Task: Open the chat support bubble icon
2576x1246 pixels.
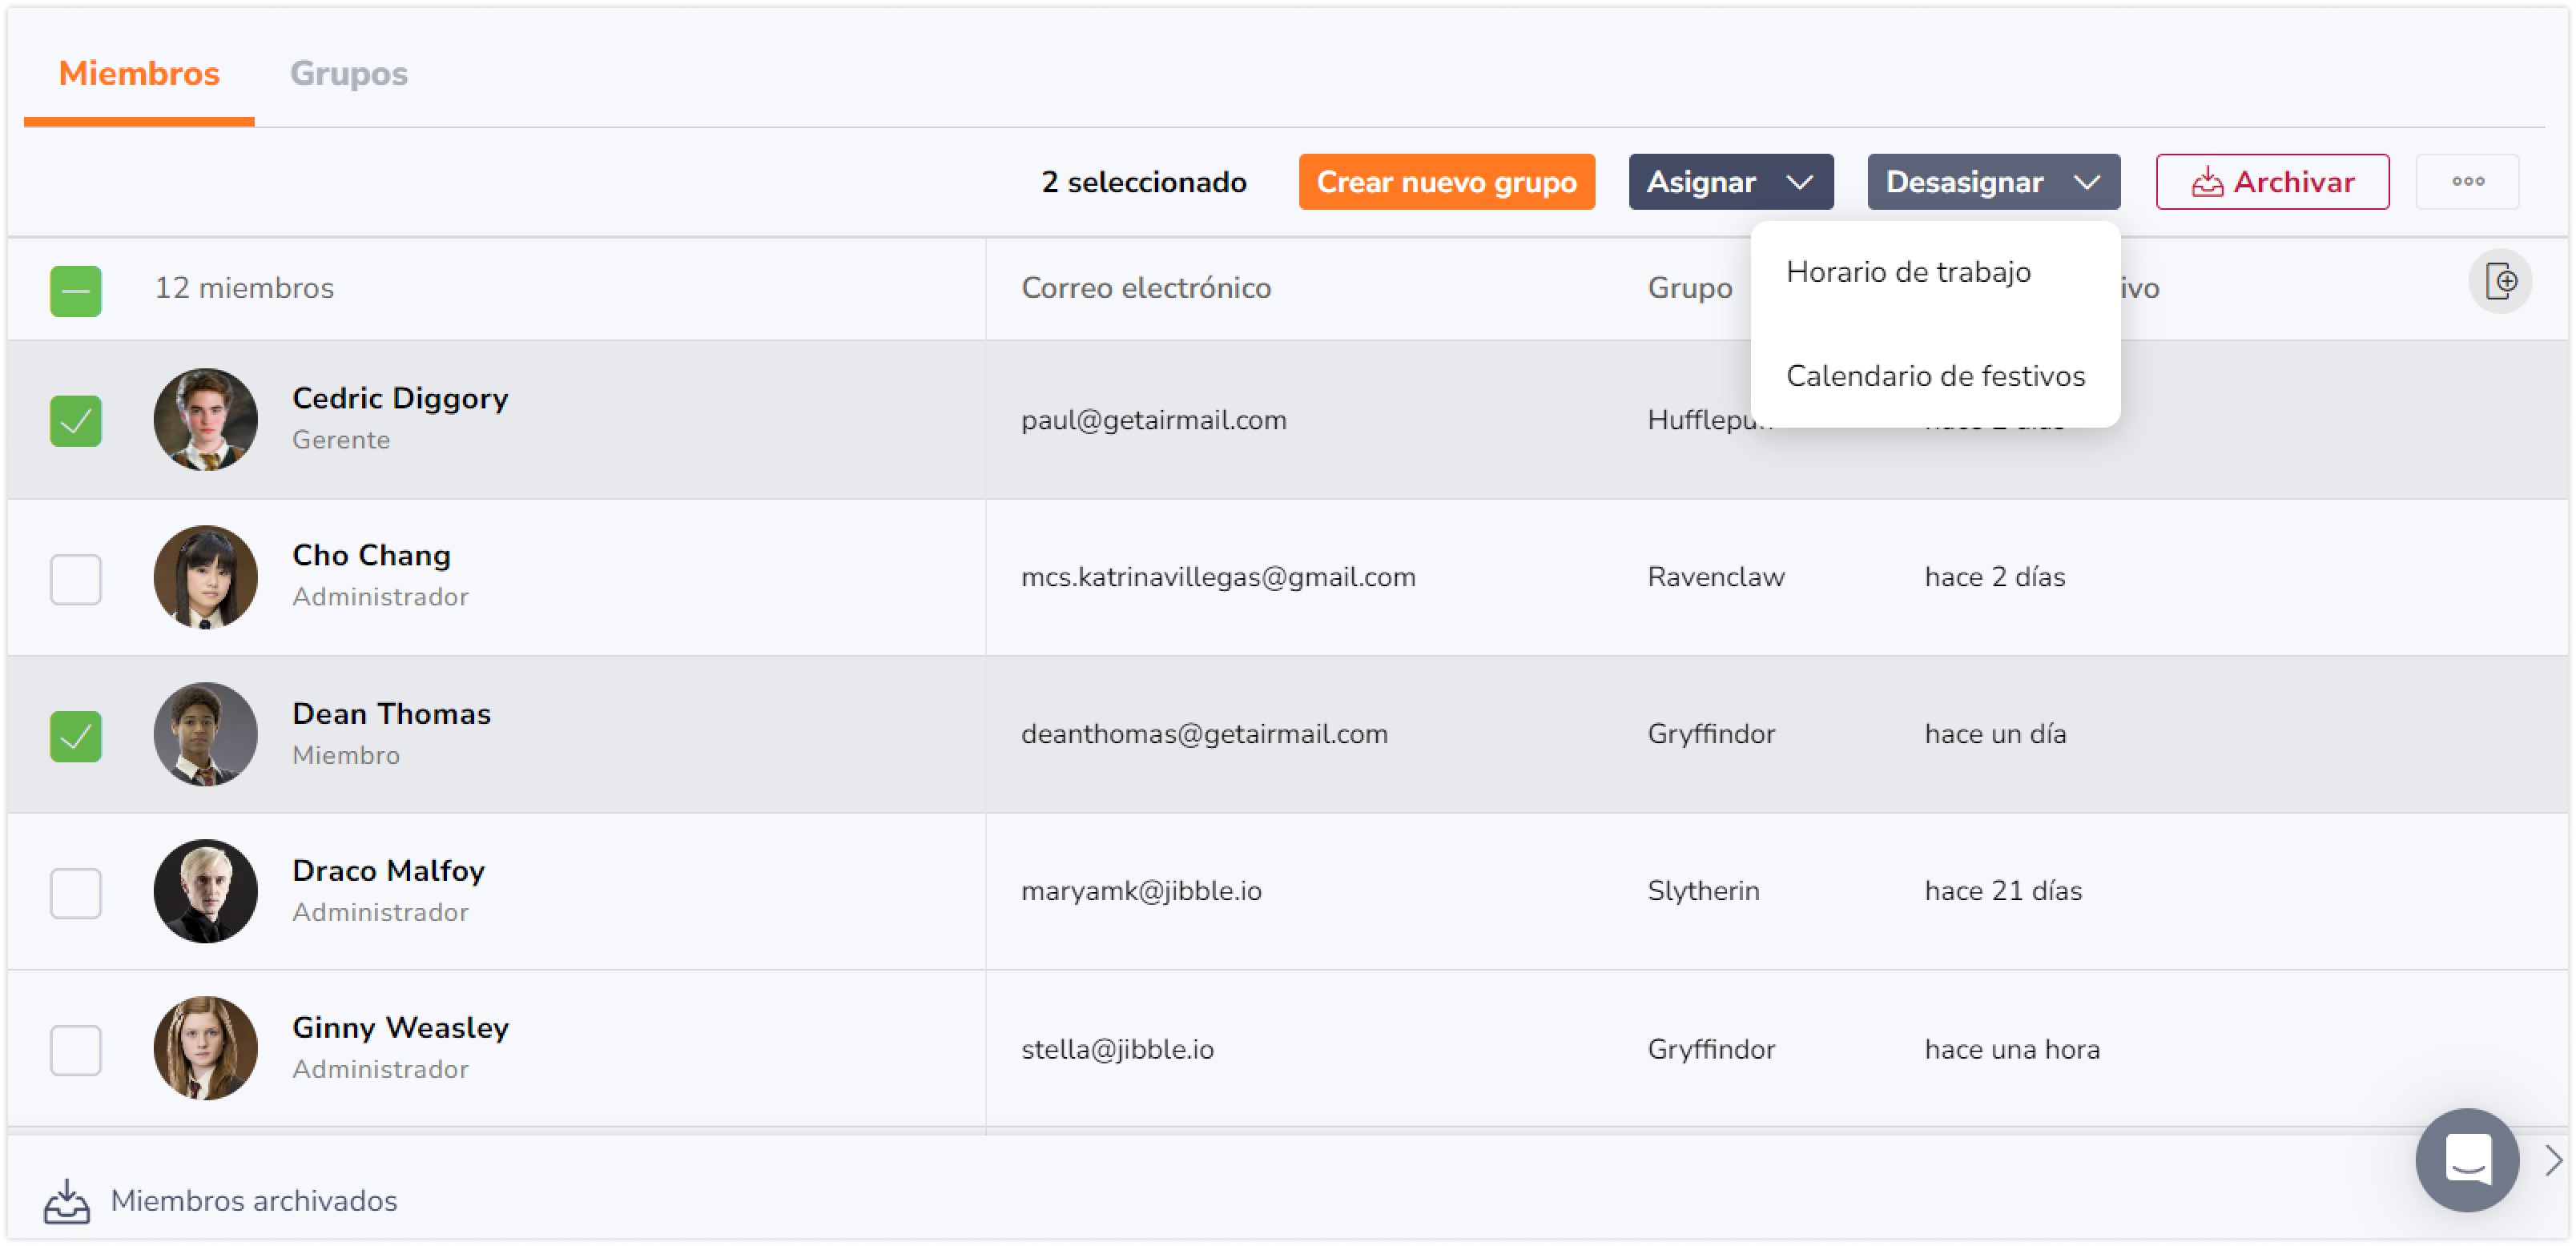Action: [x=2466, y=1159]
